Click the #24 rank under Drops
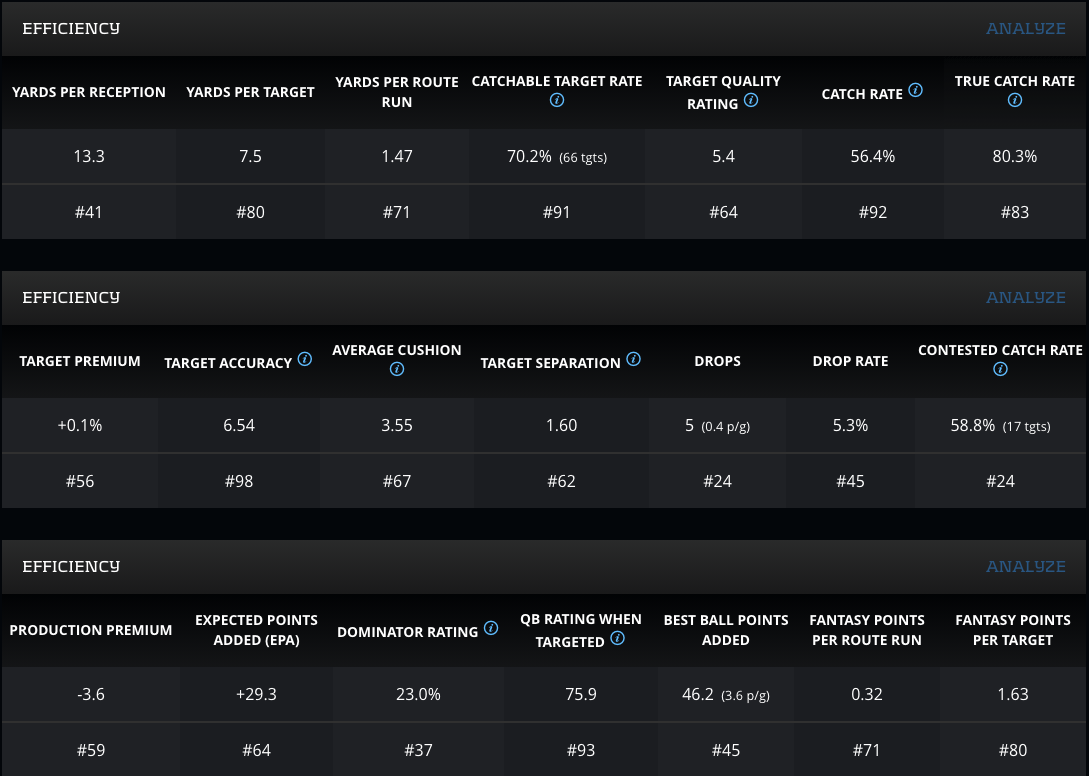Viewport: 1089px width, 776px height. [x=717, y=481]
